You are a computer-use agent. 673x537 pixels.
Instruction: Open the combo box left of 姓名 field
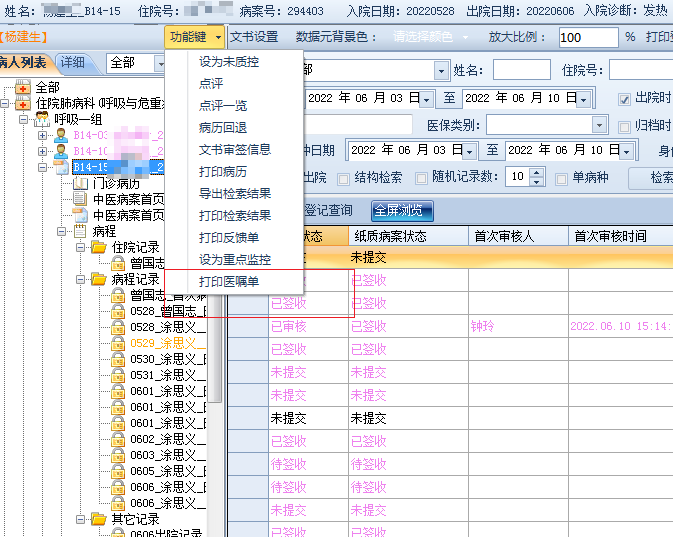coord(441,71)
